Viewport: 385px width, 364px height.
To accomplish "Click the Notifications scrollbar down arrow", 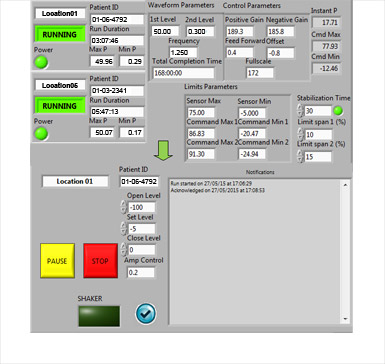I will tap(345, 319).
